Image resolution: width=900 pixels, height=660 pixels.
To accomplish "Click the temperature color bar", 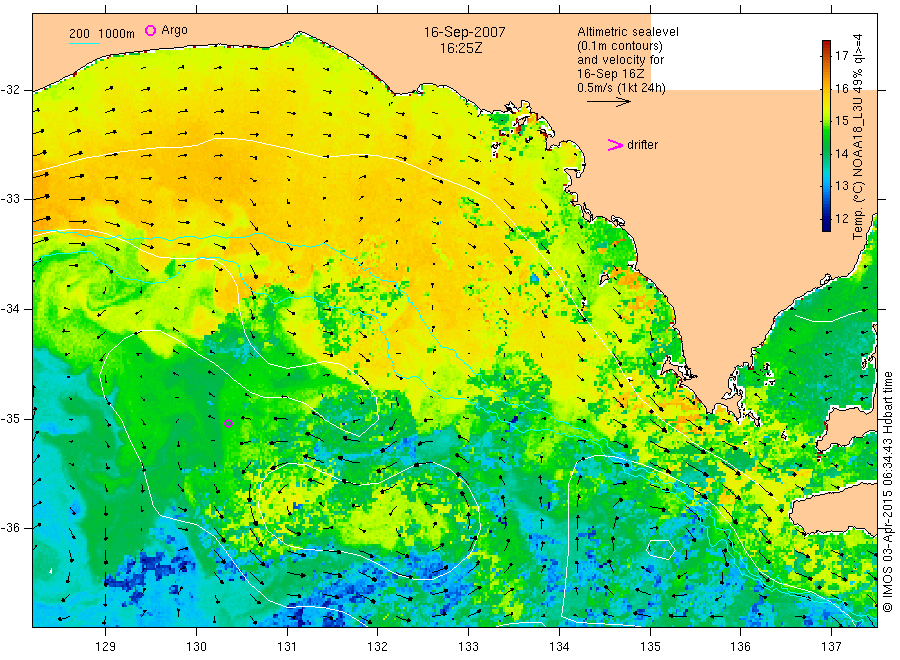I will pyautogui.click(x=826, y=136).
